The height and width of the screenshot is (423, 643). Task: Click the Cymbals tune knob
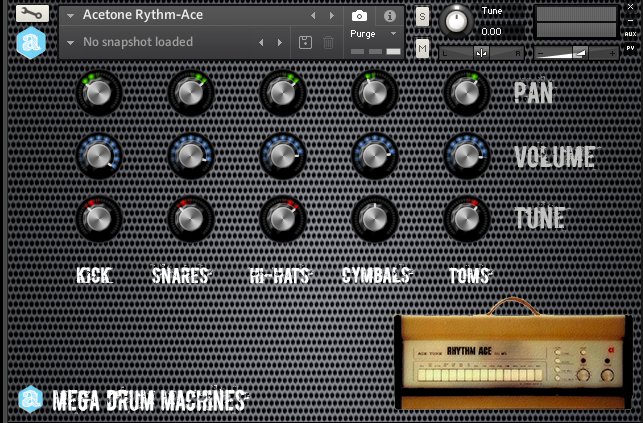374,219
